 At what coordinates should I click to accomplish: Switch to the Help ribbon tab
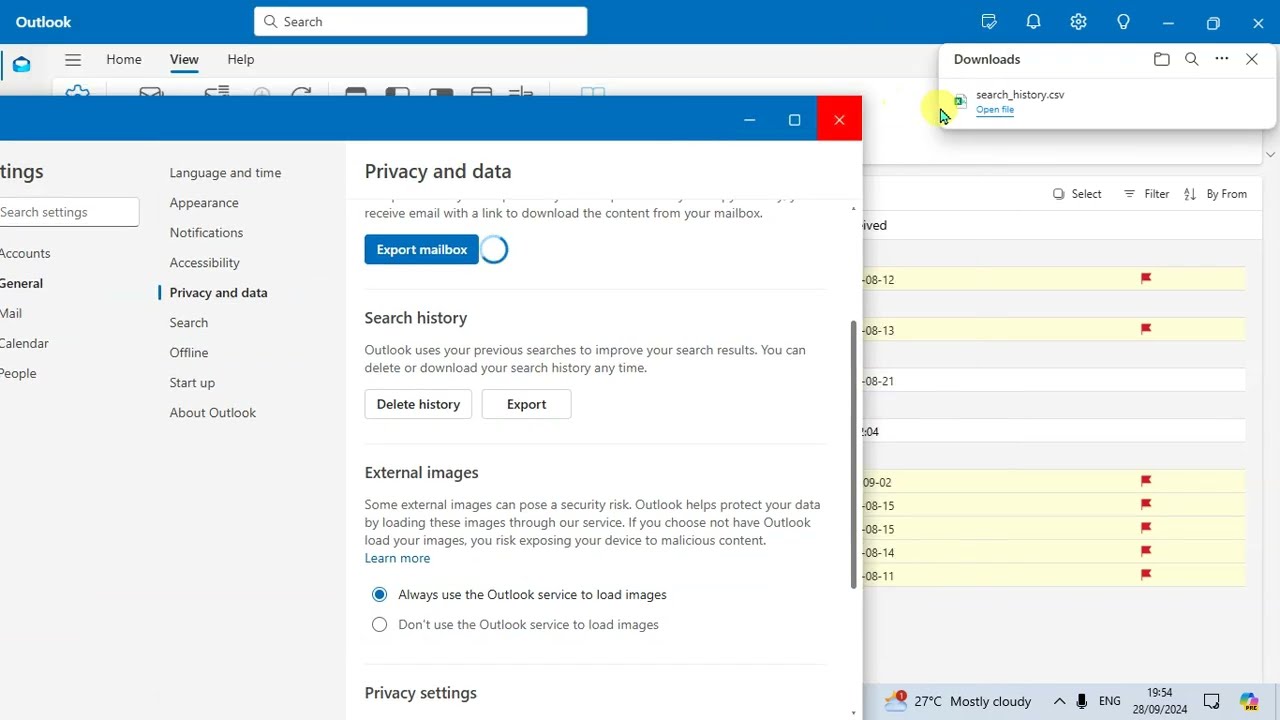[241, 59]
